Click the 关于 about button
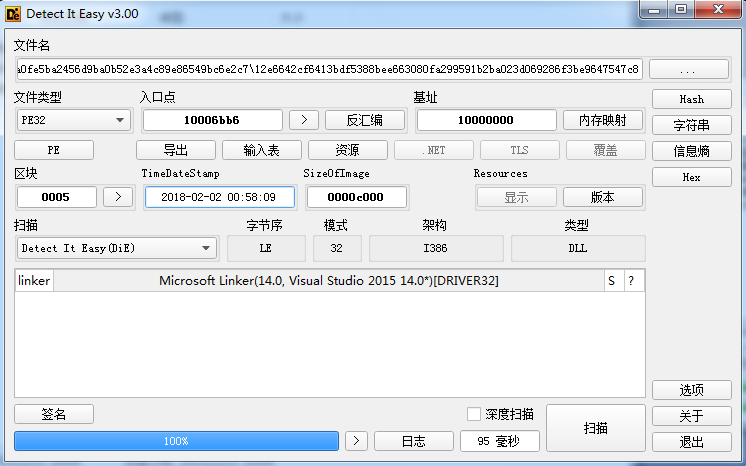 coord(691,416)
